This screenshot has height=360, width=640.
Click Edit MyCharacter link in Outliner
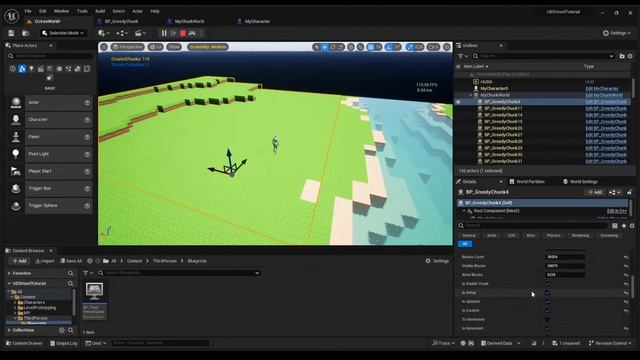[x=602, y=89]
